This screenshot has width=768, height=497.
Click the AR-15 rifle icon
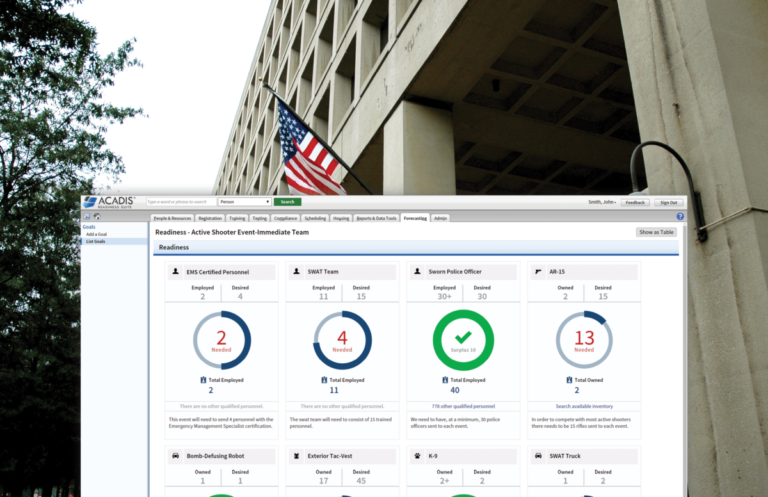click(x=540, y=271)
